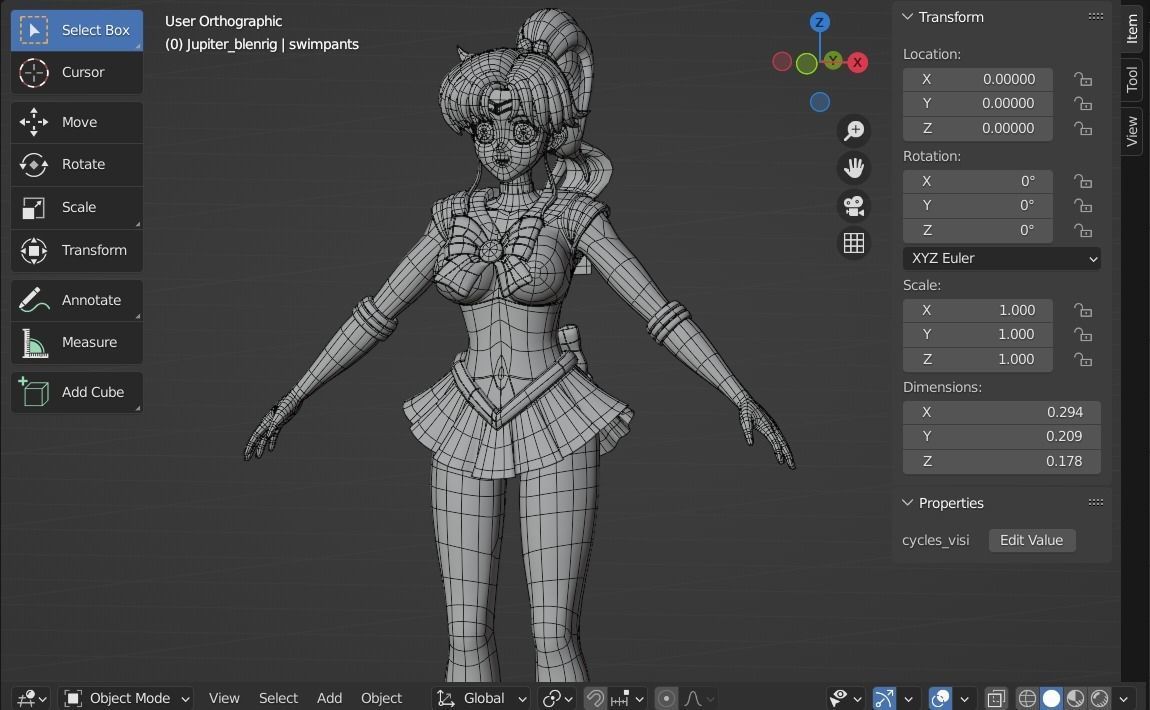Image resolution: width=1150 pixels, height=710 pixels.
Task: Switch to the Item sidebar tab
Action: point(1132,29)
